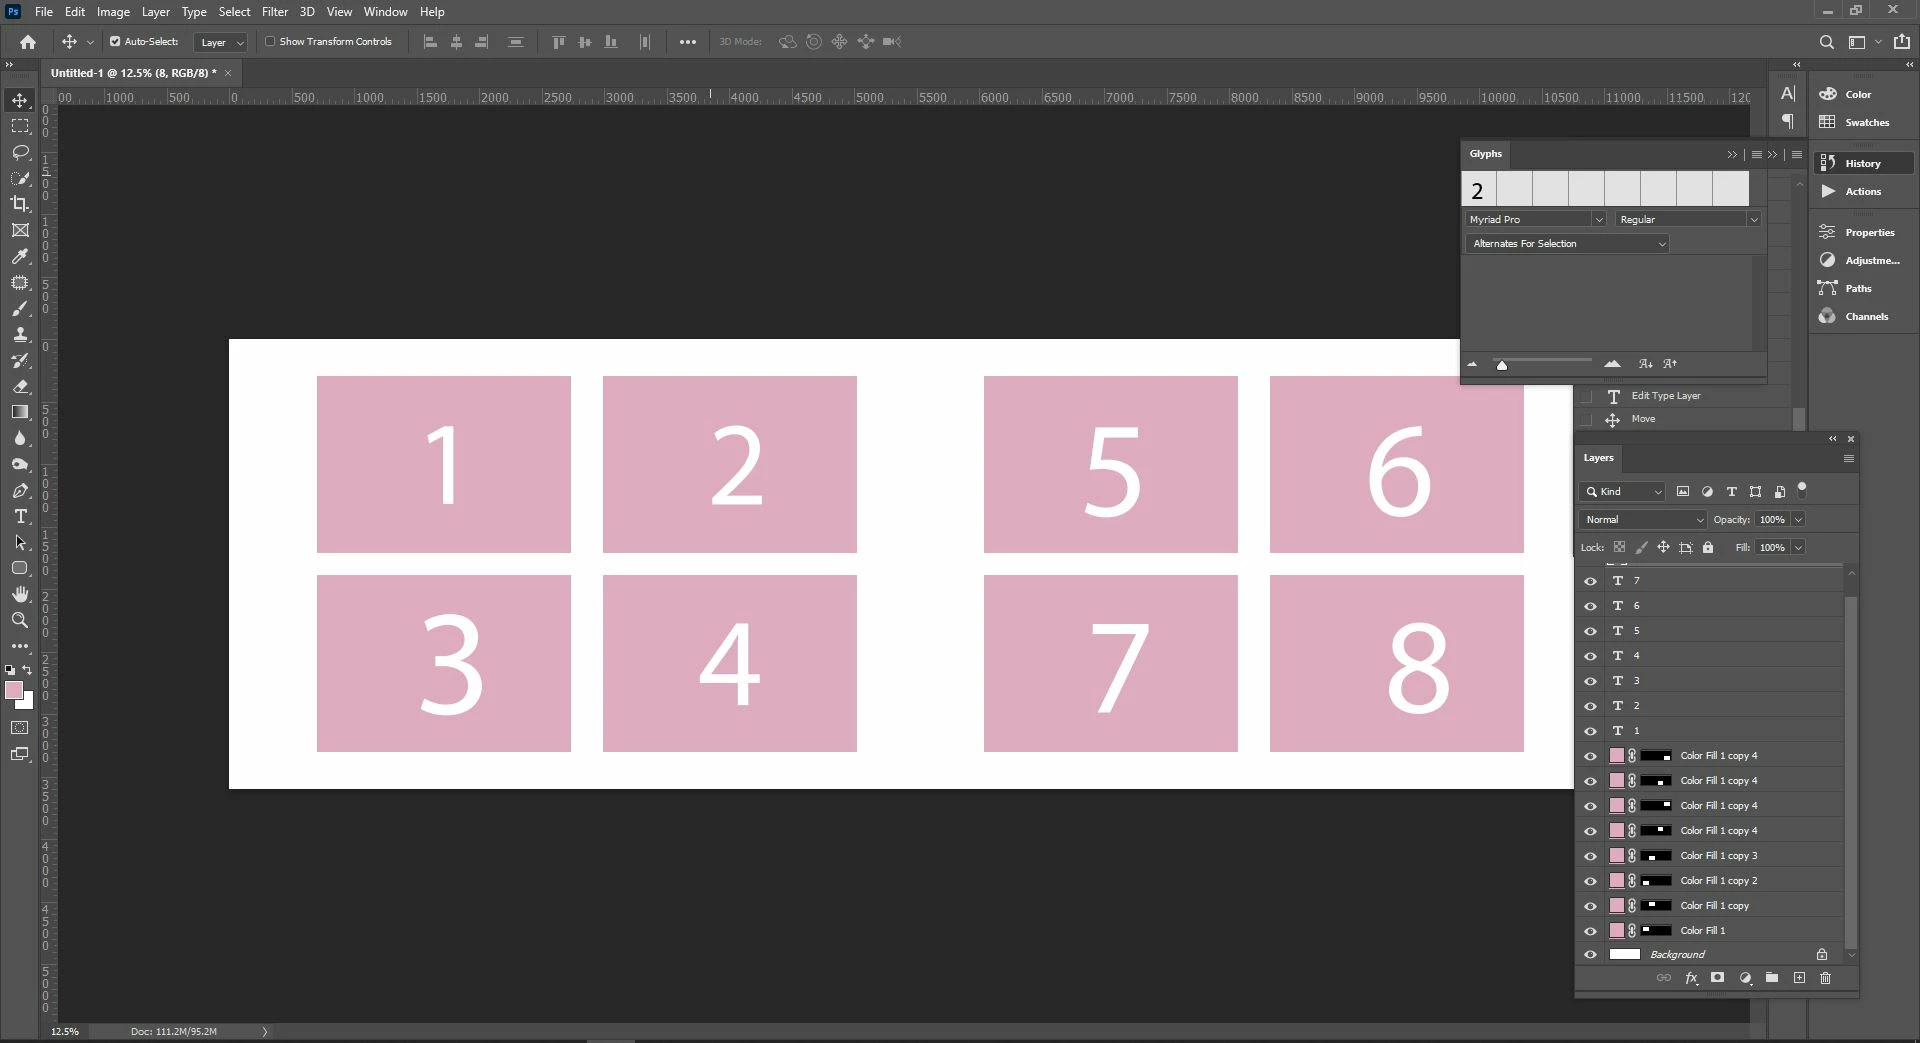
Task: Open the Color panel
Action: (1858, 94)
